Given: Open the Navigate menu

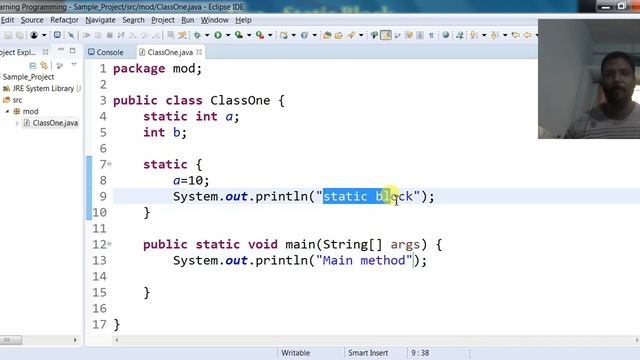Looking at the screenshot, I should pos(100,20).
